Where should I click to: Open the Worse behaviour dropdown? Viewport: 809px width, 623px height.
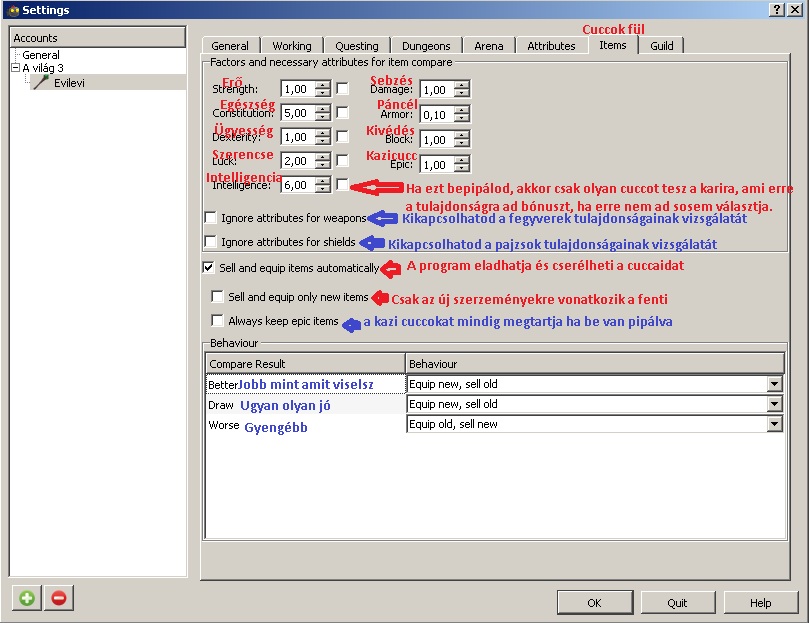(x=773, y=424)
